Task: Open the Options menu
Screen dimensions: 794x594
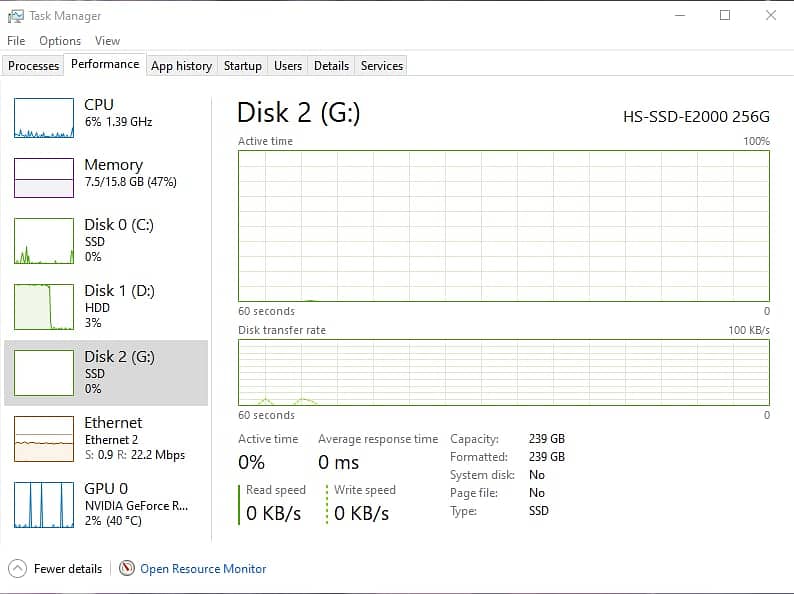Action: [60, 41]
